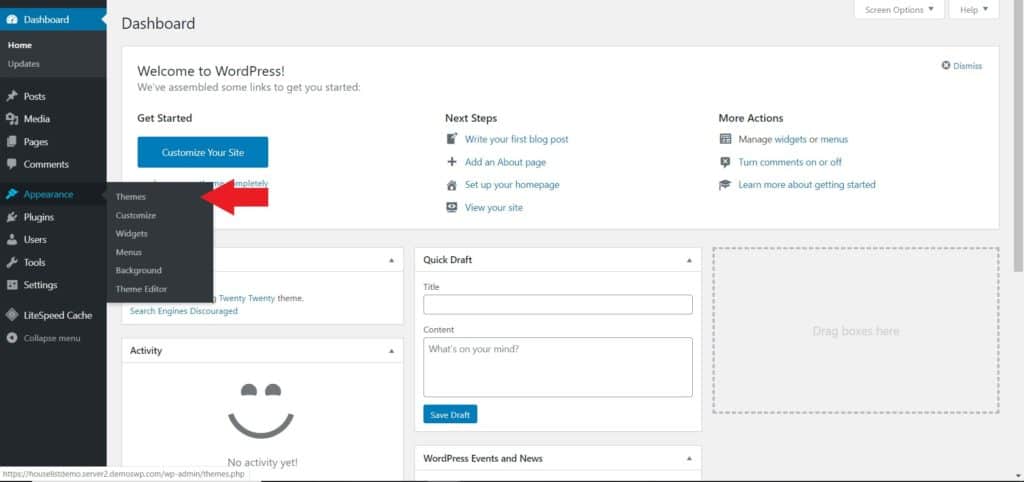Open View your site link

click(494, 208)
